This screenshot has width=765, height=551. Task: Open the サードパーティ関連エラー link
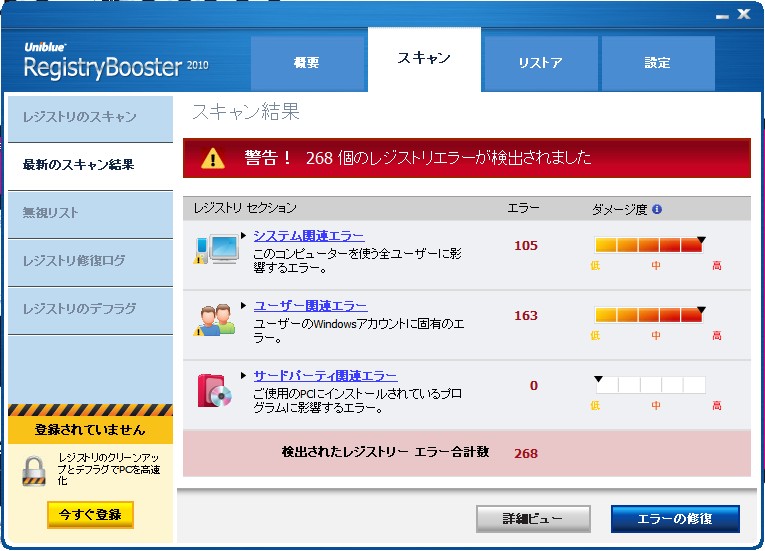pos(325,376)
